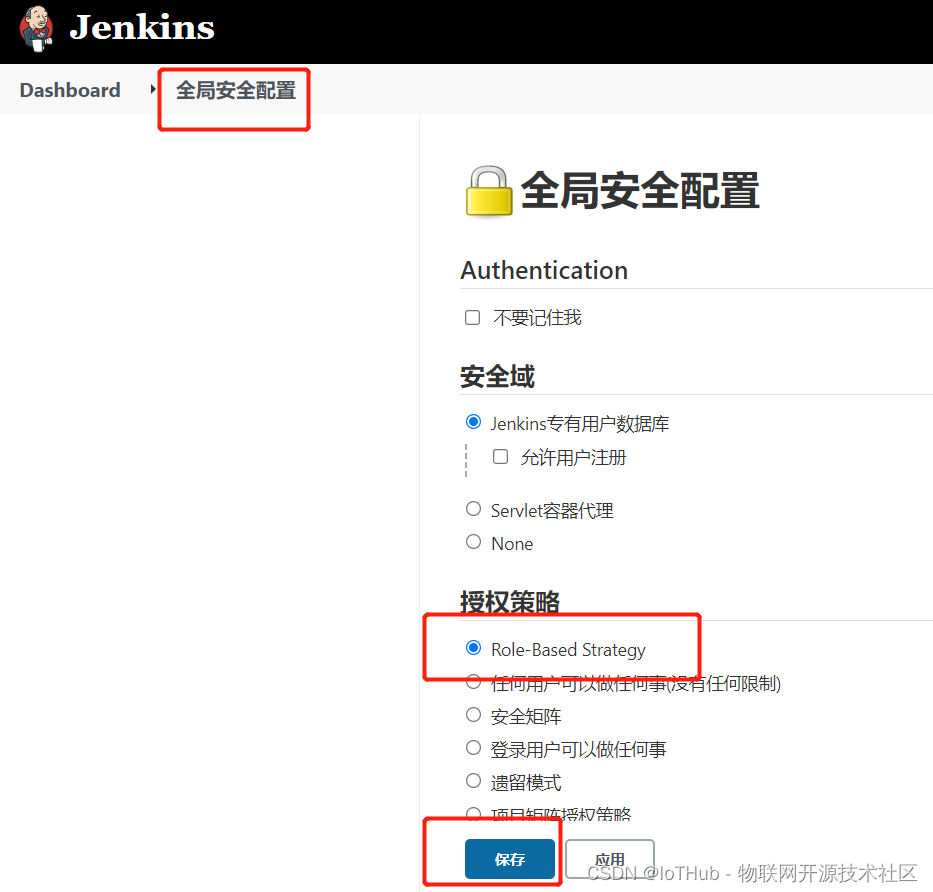This screenshot has height=892, width=933.
Task: Click the Authentication section heading
Action: click(x=544, y=270)
